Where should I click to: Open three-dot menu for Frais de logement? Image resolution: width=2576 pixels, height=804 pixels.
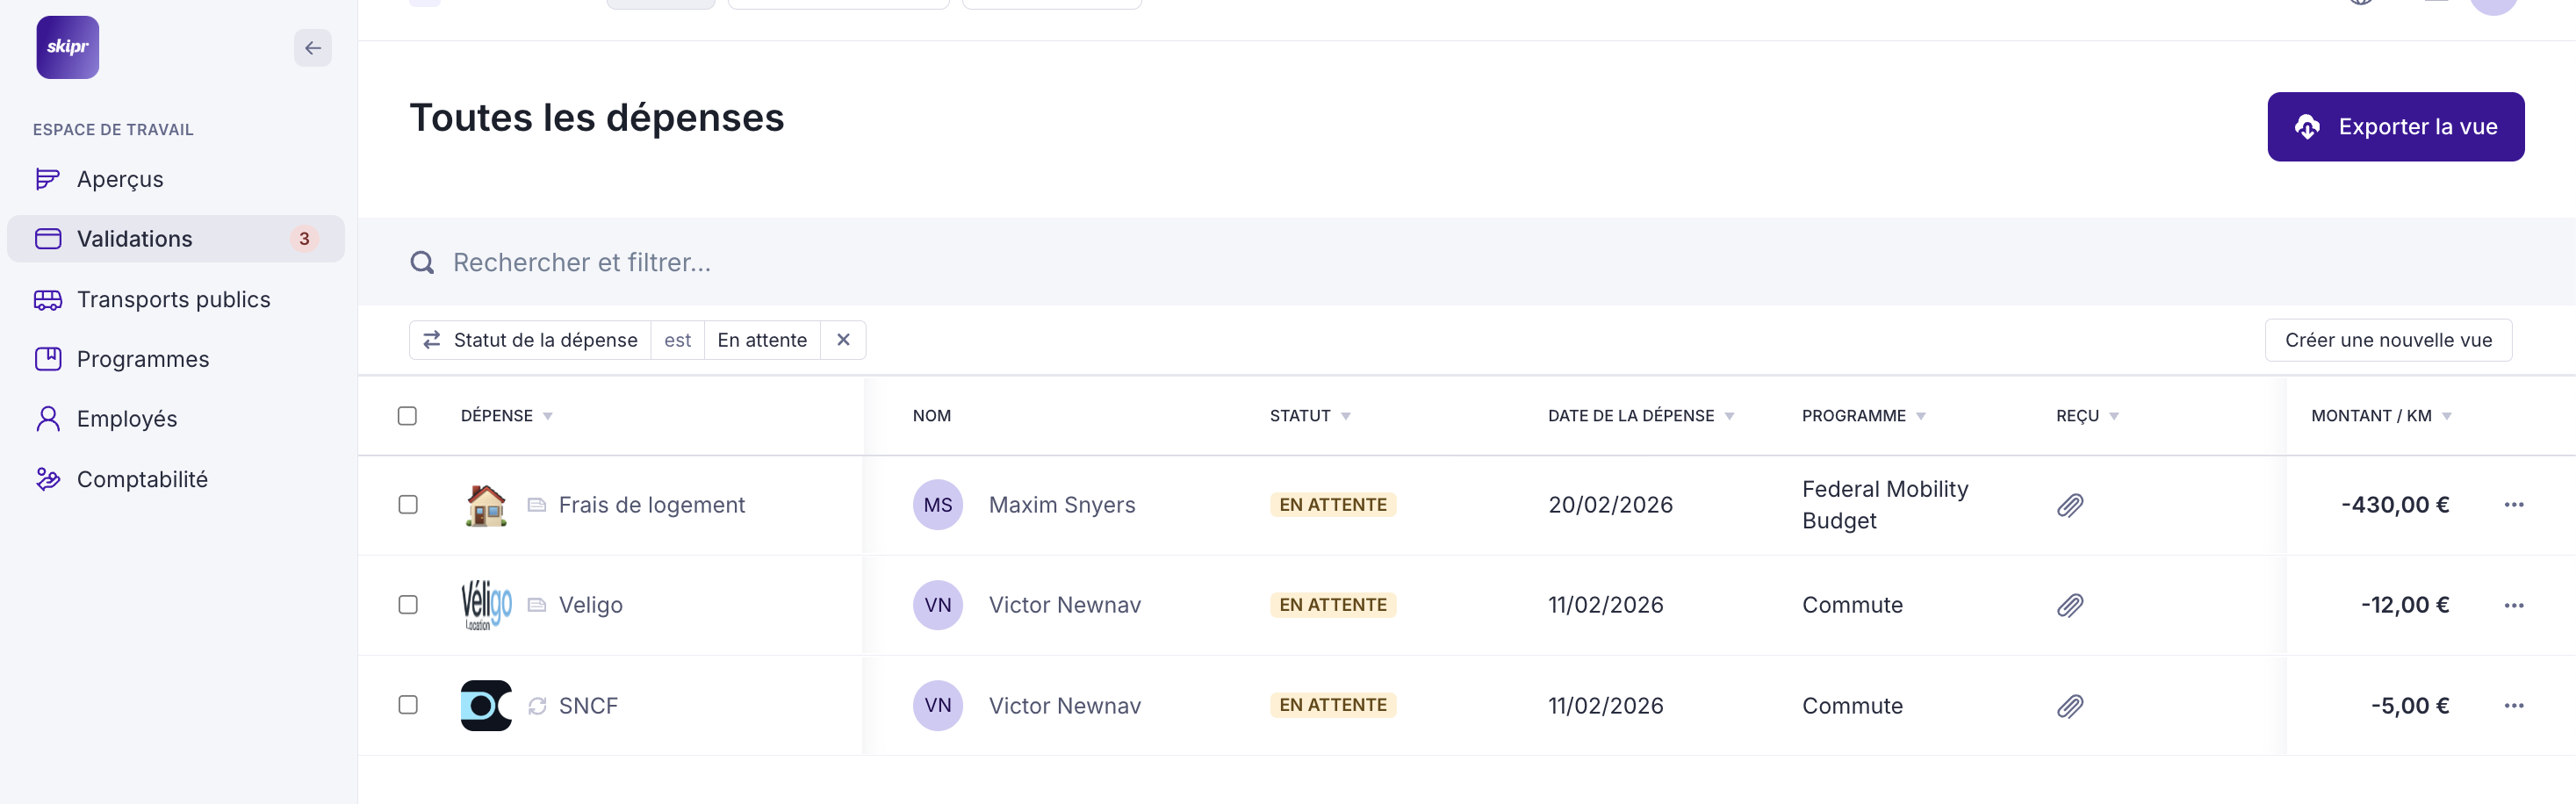[2513, 505]
